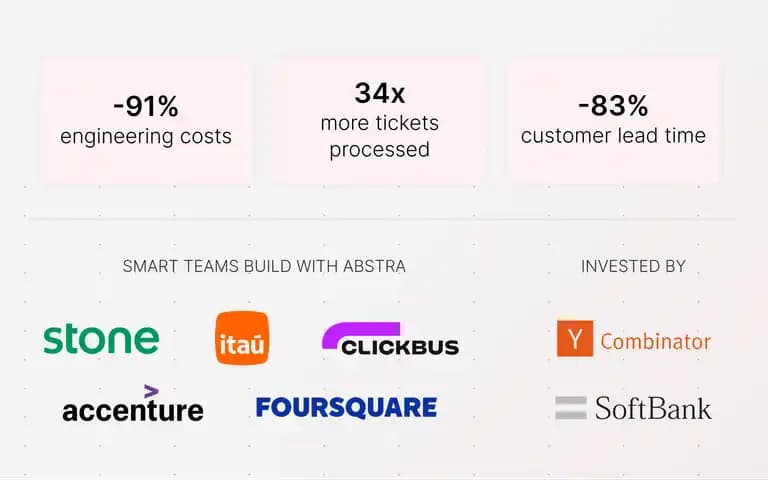The image size is (768, 480).
Task: Click the SoftBank gray bars icon
Action: pos(571,408)
